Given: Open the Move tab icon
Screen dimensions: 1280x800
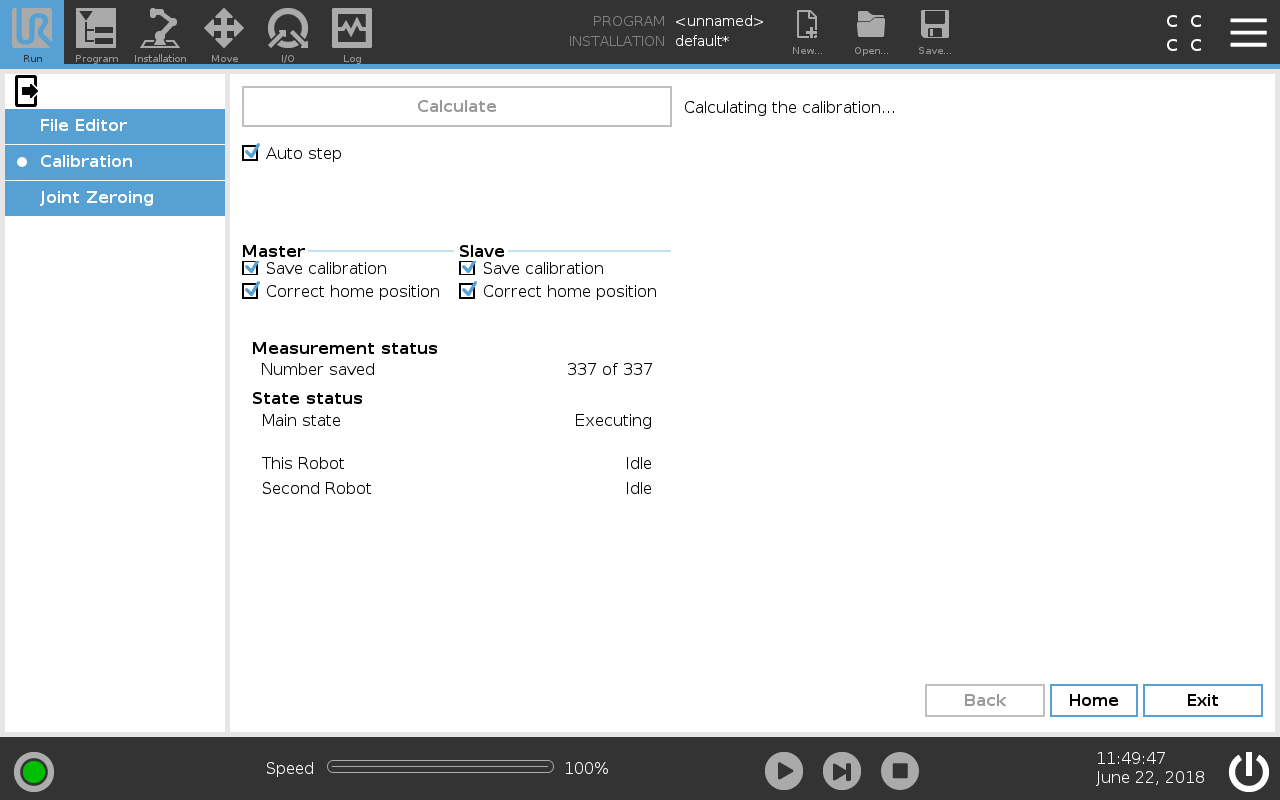Looking at the screenshot, I should tap(224, 30).
